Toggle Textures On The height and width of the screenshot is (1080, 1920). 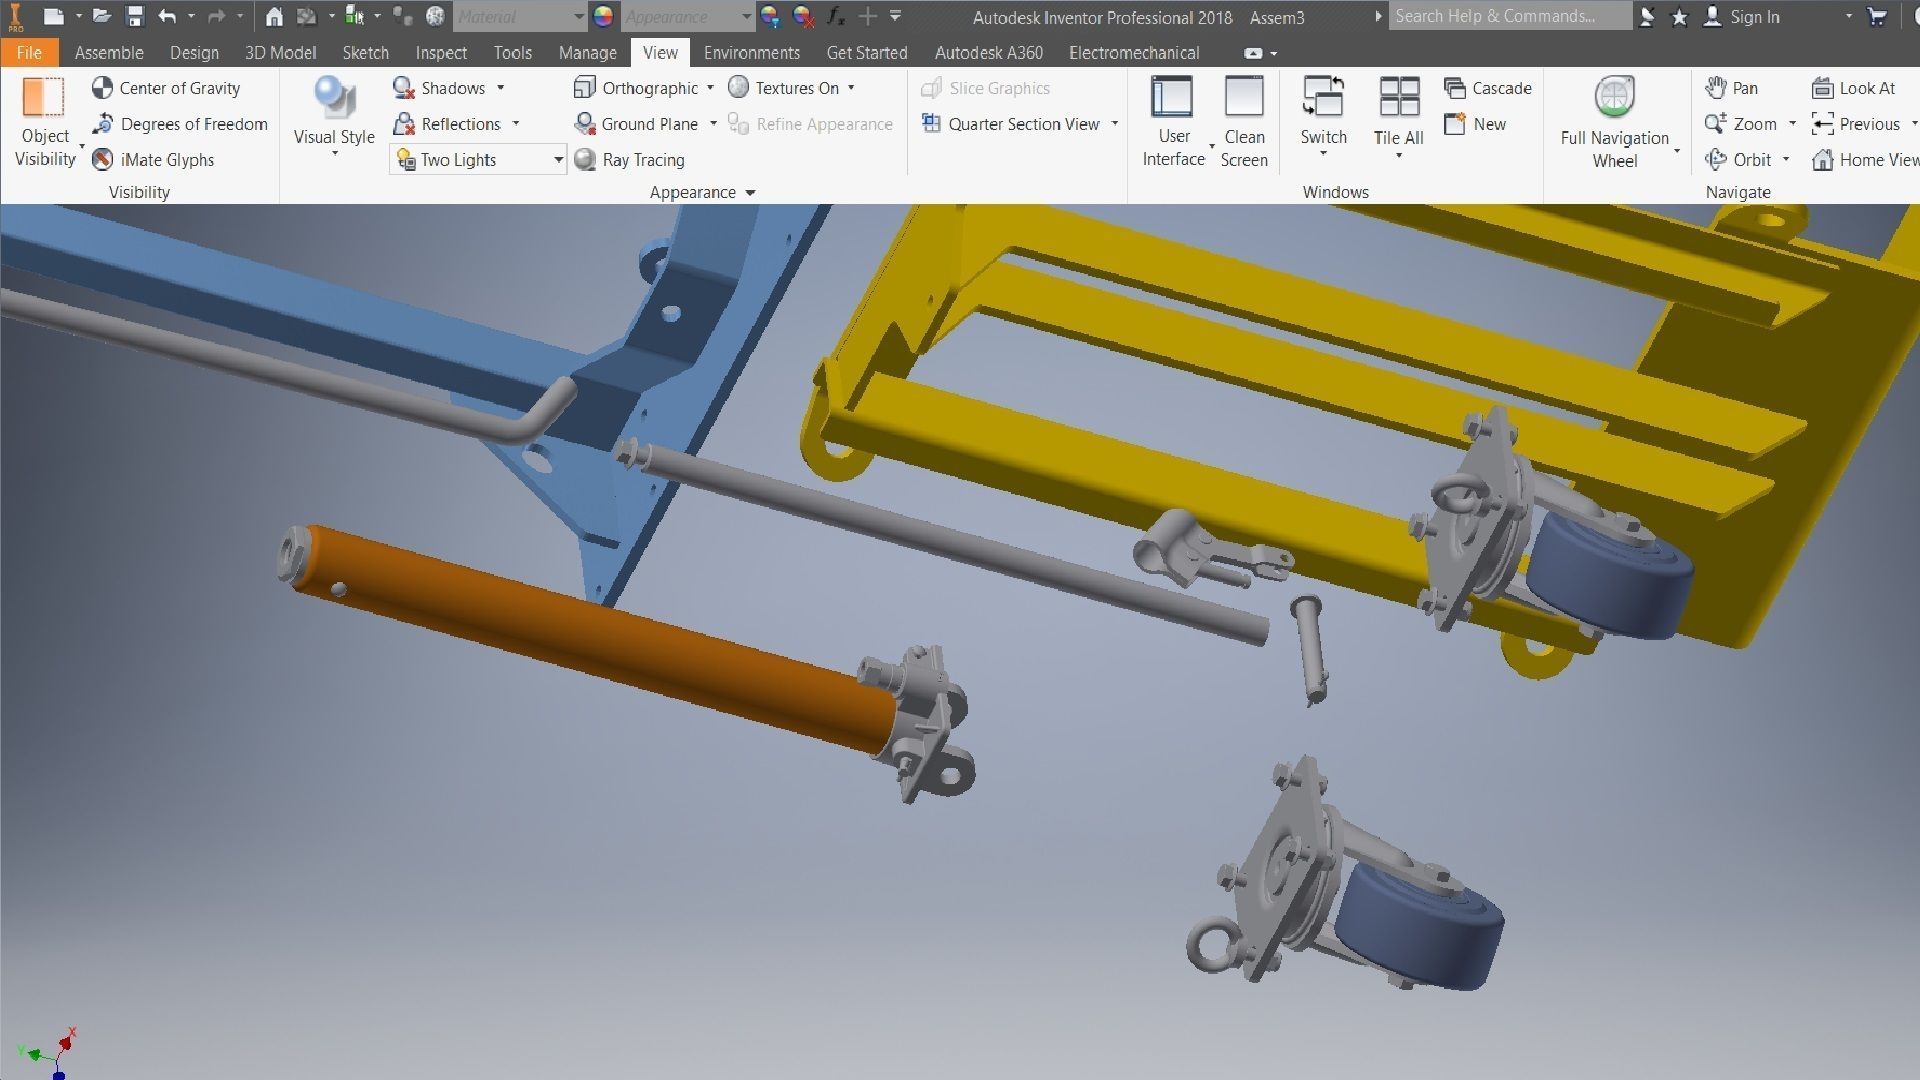[x=784, y=88]
